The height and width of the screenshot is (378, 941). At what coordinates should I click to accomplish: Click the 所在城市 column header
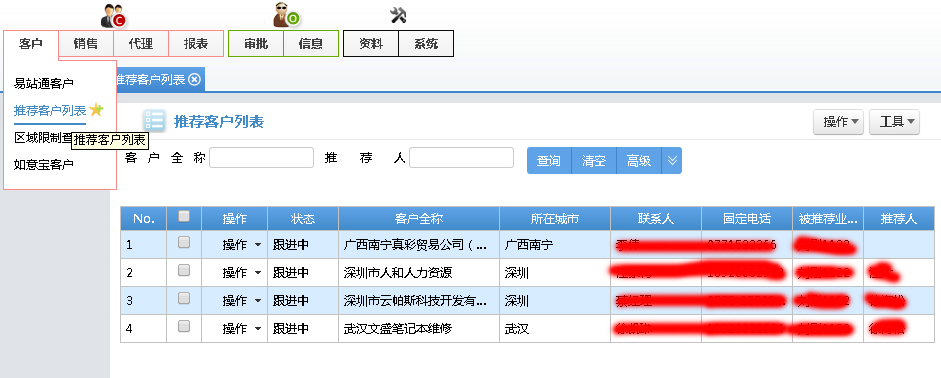[555, 219]
